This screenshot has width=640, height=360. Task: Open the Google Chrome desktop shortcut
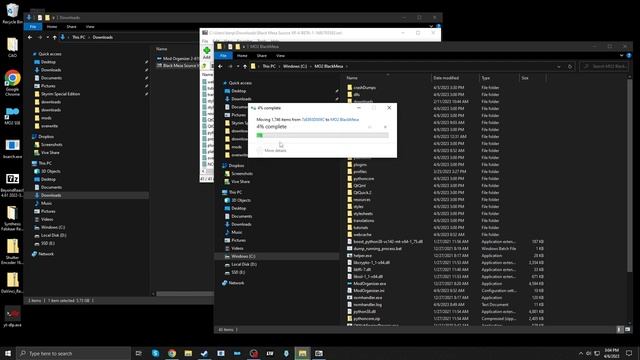click(x=12, y=83)
